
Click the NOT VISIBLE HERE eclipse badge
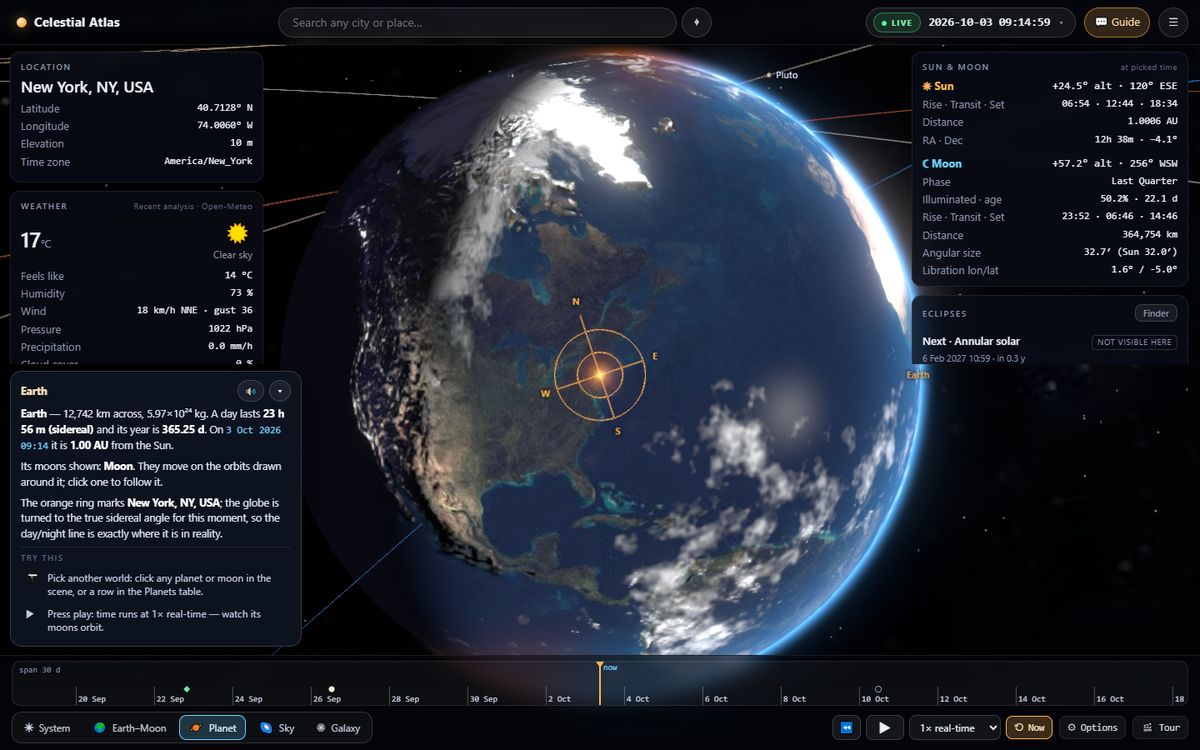1133,342
